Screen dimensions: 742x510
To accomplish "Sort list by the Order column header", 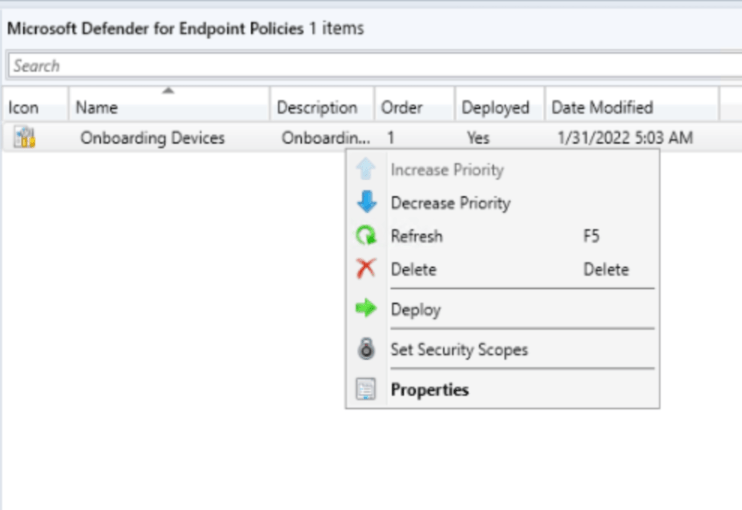I will click(x=402, y=107).
